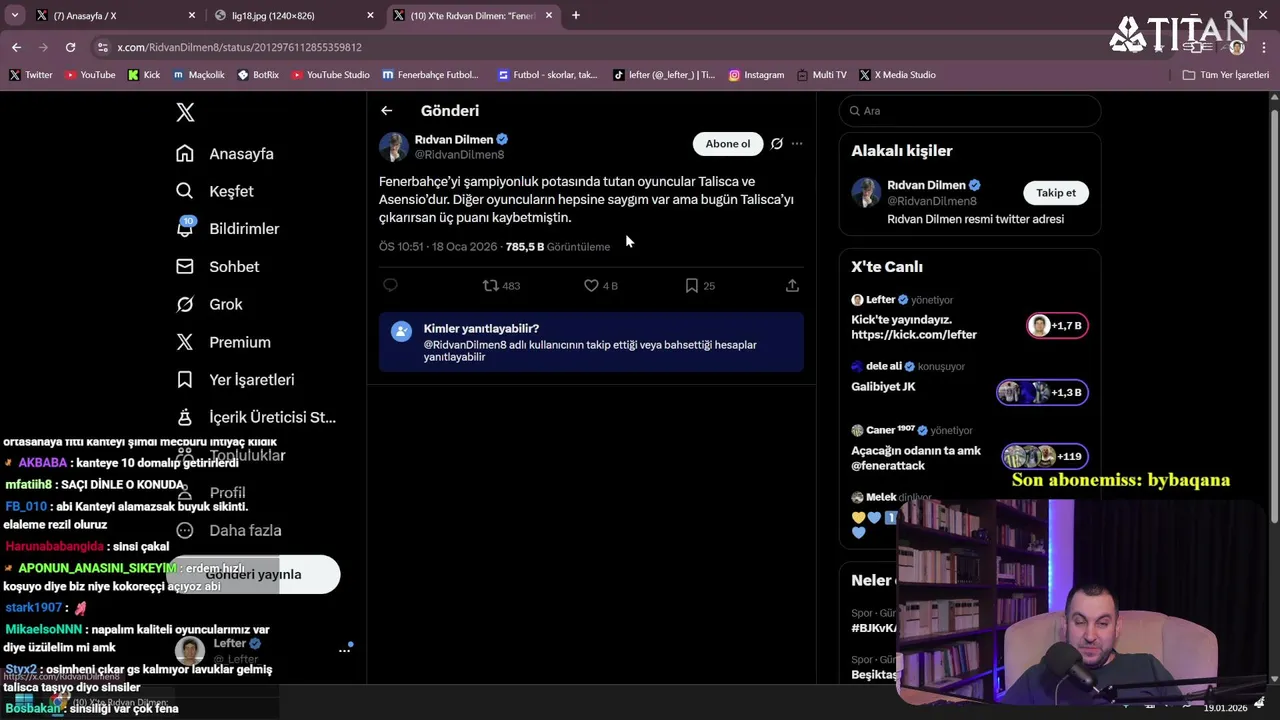1280x720 pixels.
Task: Open Tüm Yer İşaretleri folder
Action: (1225, 75)
